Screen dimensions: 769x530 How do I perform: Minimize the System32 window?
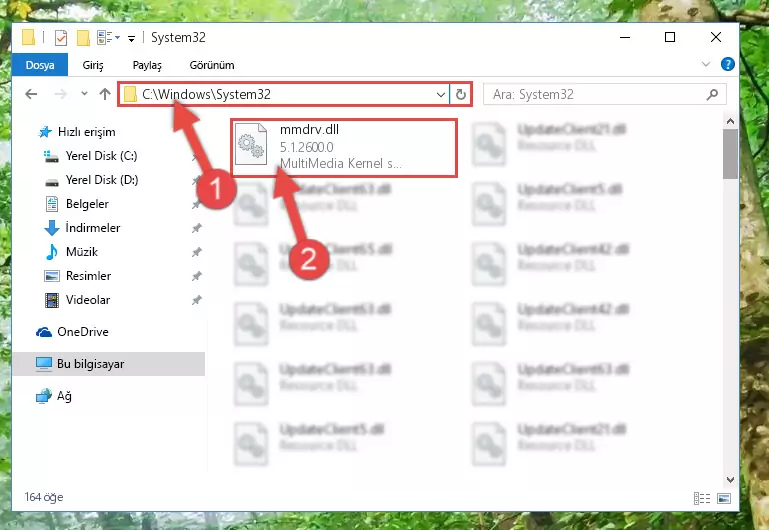click(x=625, y=37)
